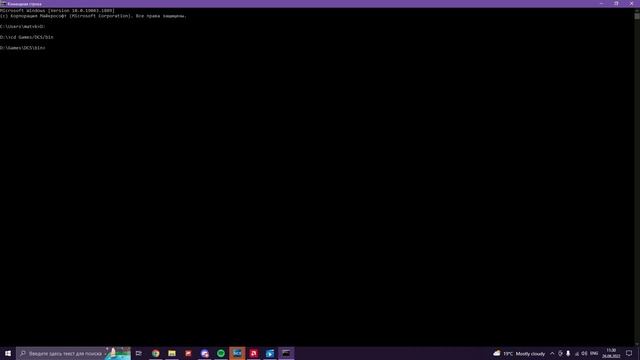
Task: Open the weather widget showing Mostly cloudy
Action: [519, 353]
